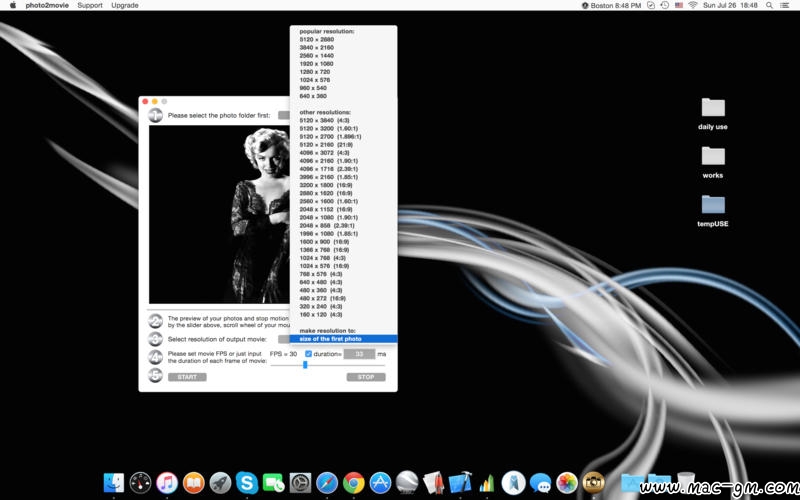This screenshot has height=500, width=800.
Task: Open the Upgrade menu
Action: 124,5
